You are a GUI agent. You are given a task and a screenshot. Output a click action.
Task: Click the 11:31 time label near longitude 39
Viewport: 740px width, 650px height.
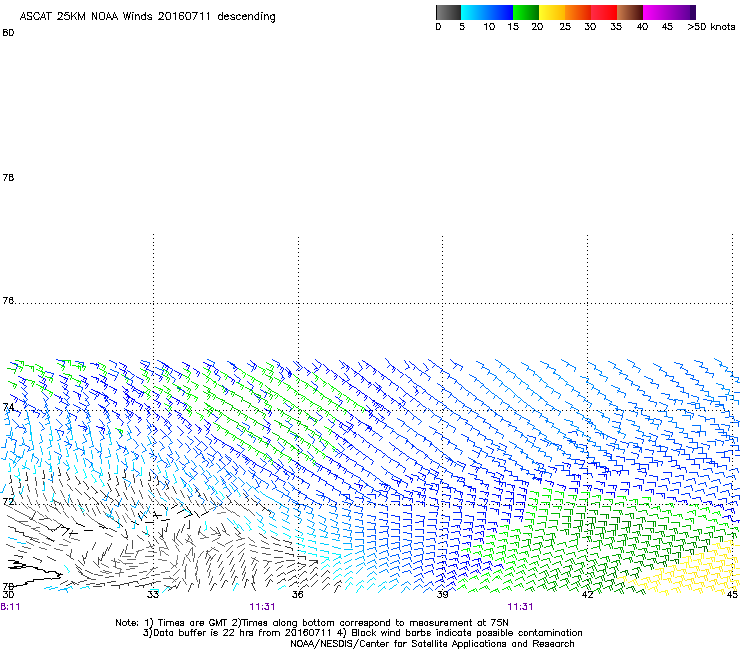click(x=520, y=607)
